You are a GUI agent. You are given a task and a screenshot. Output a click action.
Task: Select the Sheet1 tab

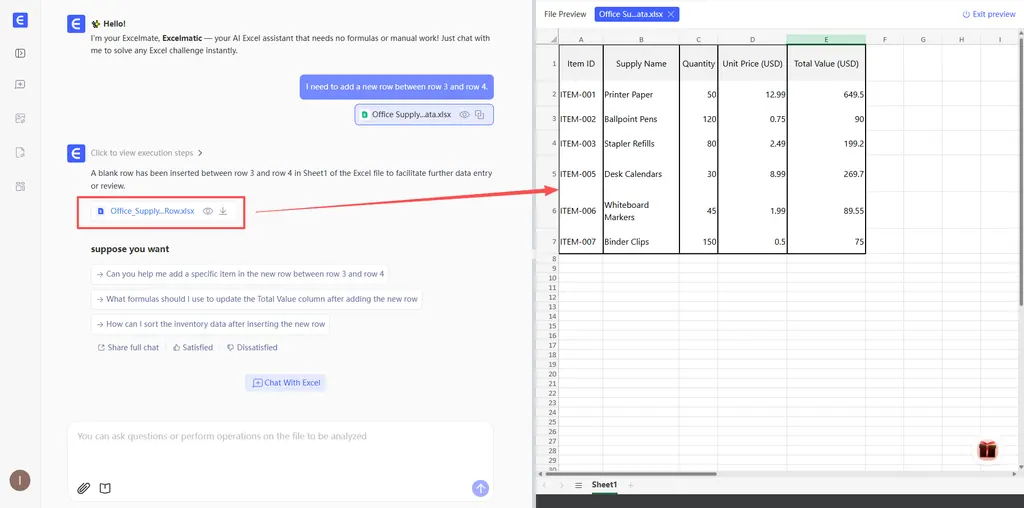(604, 485)
